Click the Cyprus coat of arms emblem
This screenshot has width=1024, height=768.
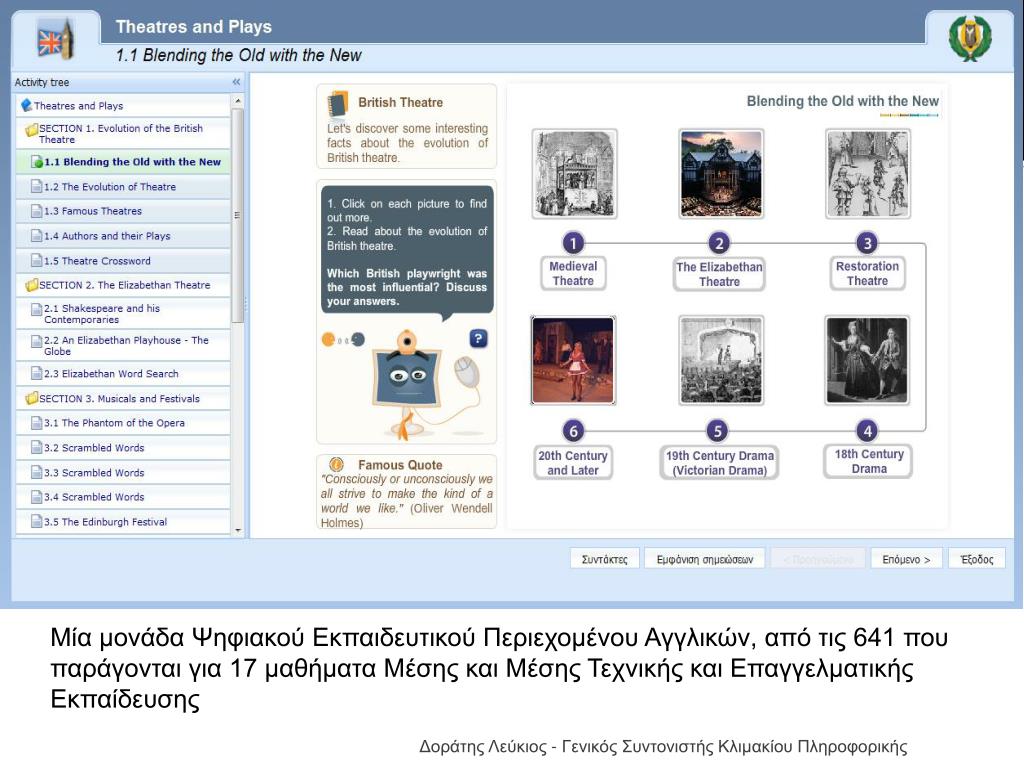pyautogui.click(x=970, y=39)
